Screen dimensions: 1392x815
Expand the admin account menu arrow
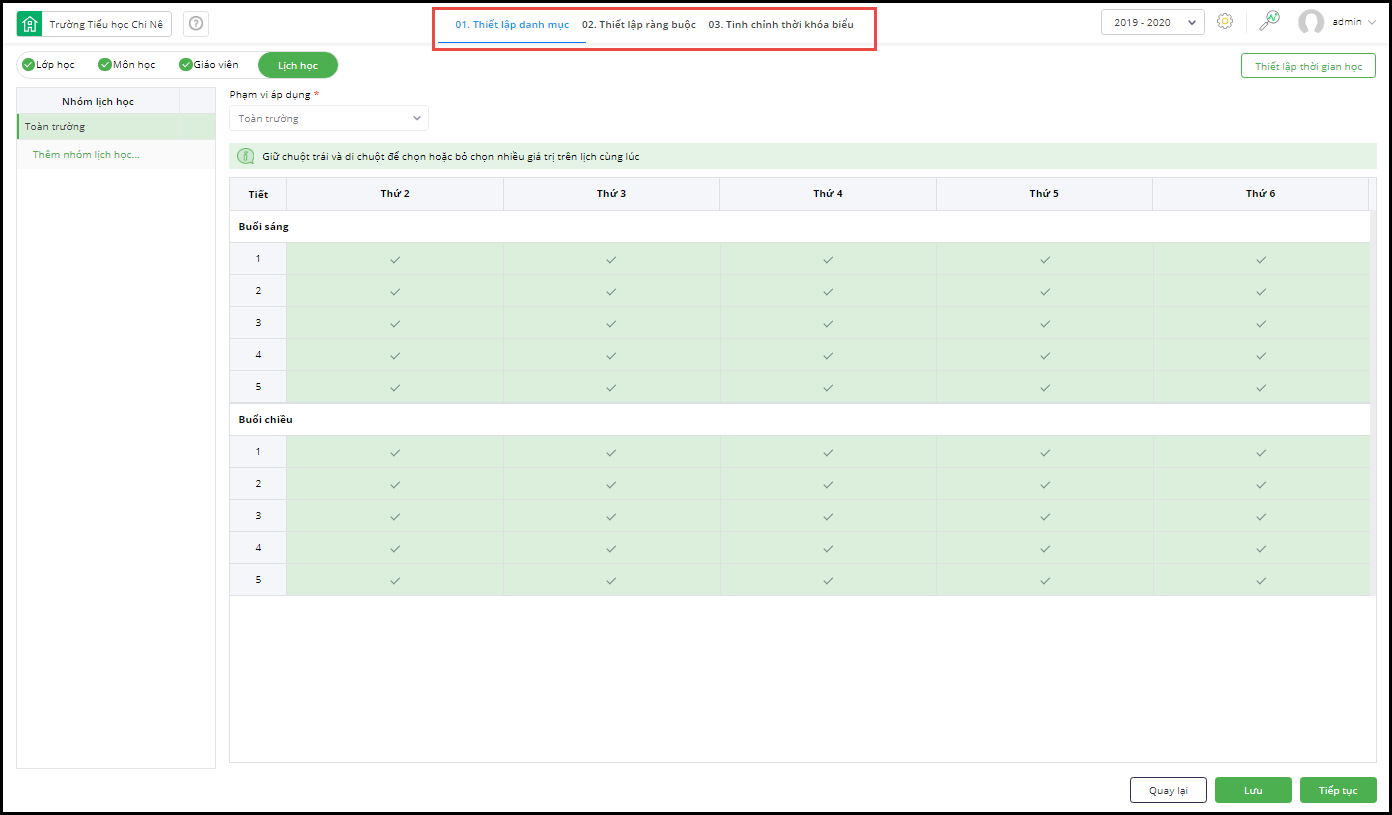1371,22
